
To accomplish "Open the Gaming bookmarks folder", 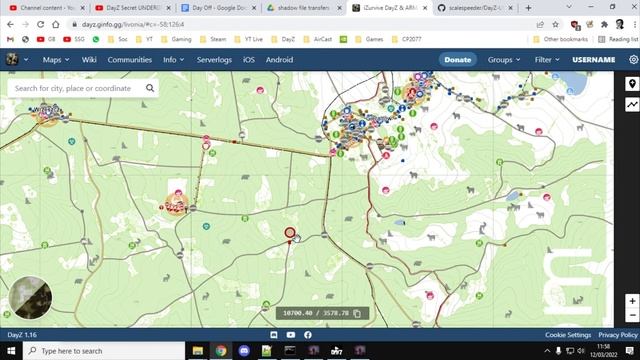I will pyautogui.click(x=176, y=39).
